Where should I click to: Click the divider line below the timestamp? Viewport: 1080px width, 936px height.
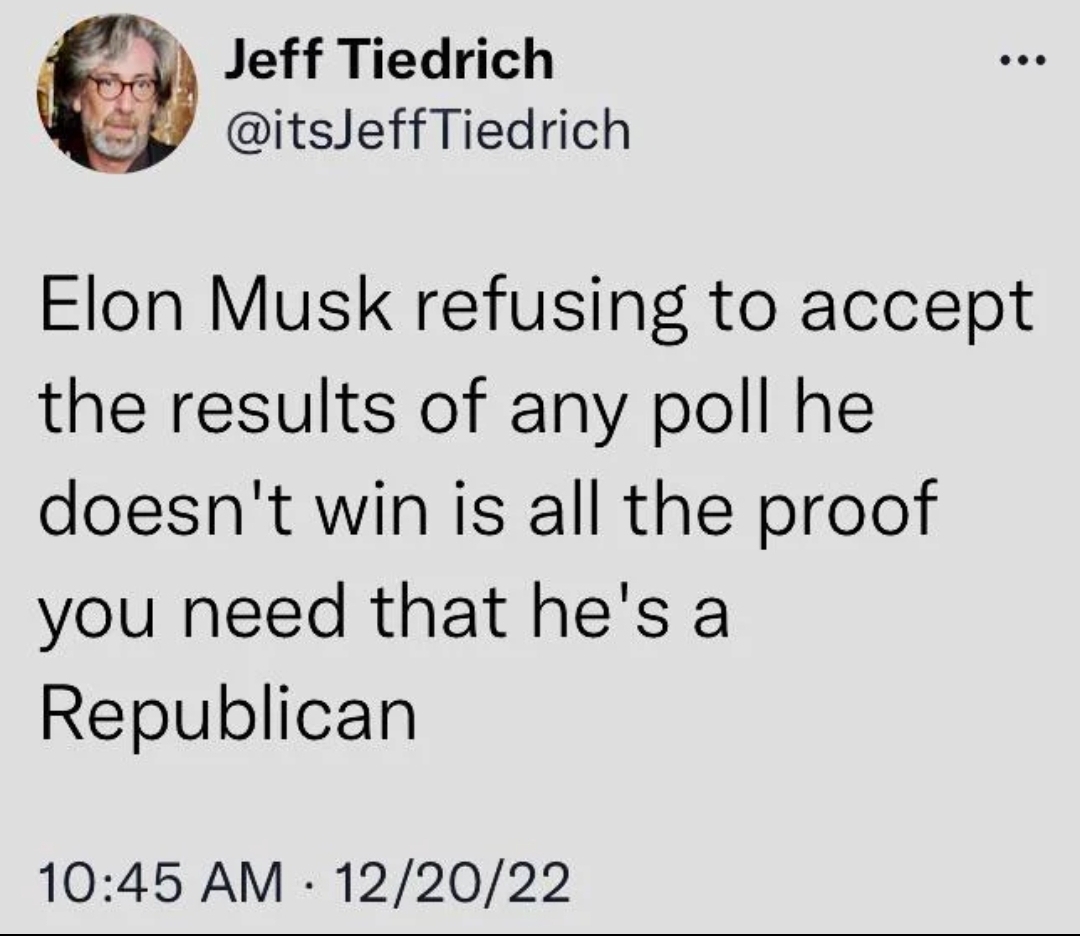(x=540, y=931)
